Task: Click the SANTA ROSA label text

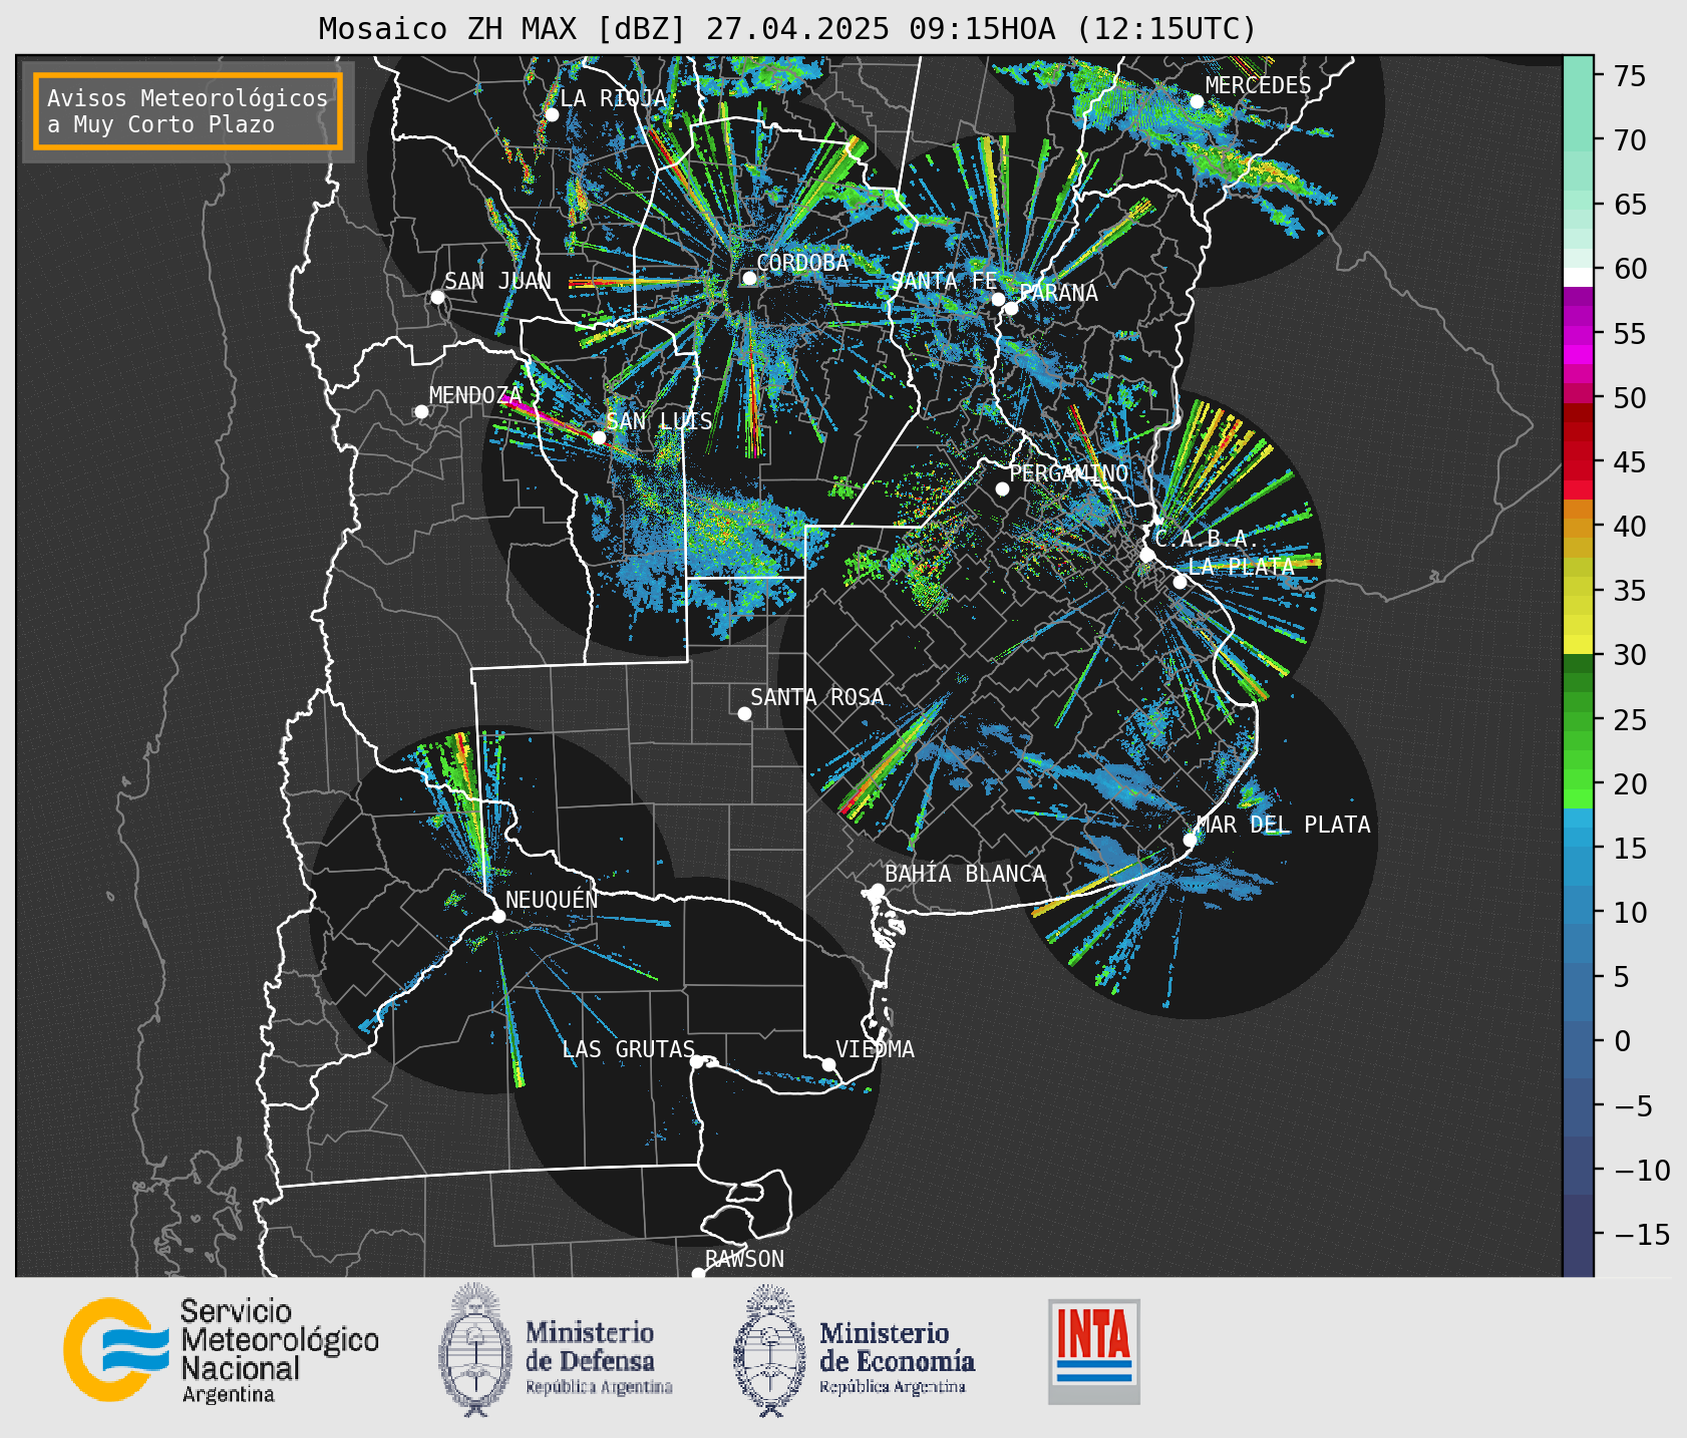Action: [x=817, y=697]
